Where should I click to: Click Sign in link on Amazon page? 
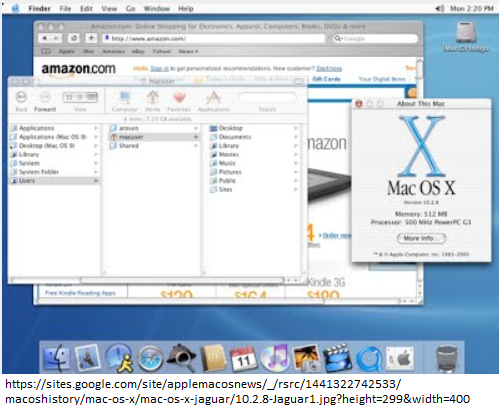coord(159,68)
